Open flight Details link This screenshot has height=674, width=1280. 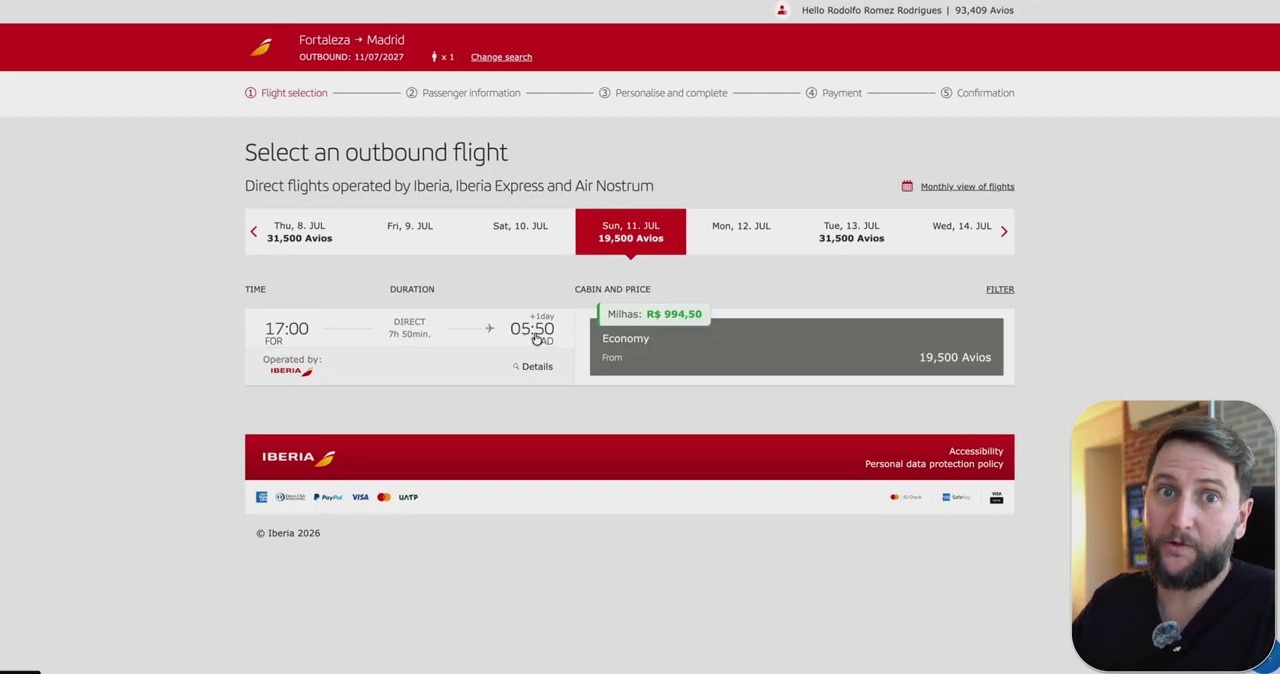pyautogui.click(x=537, y=367)
